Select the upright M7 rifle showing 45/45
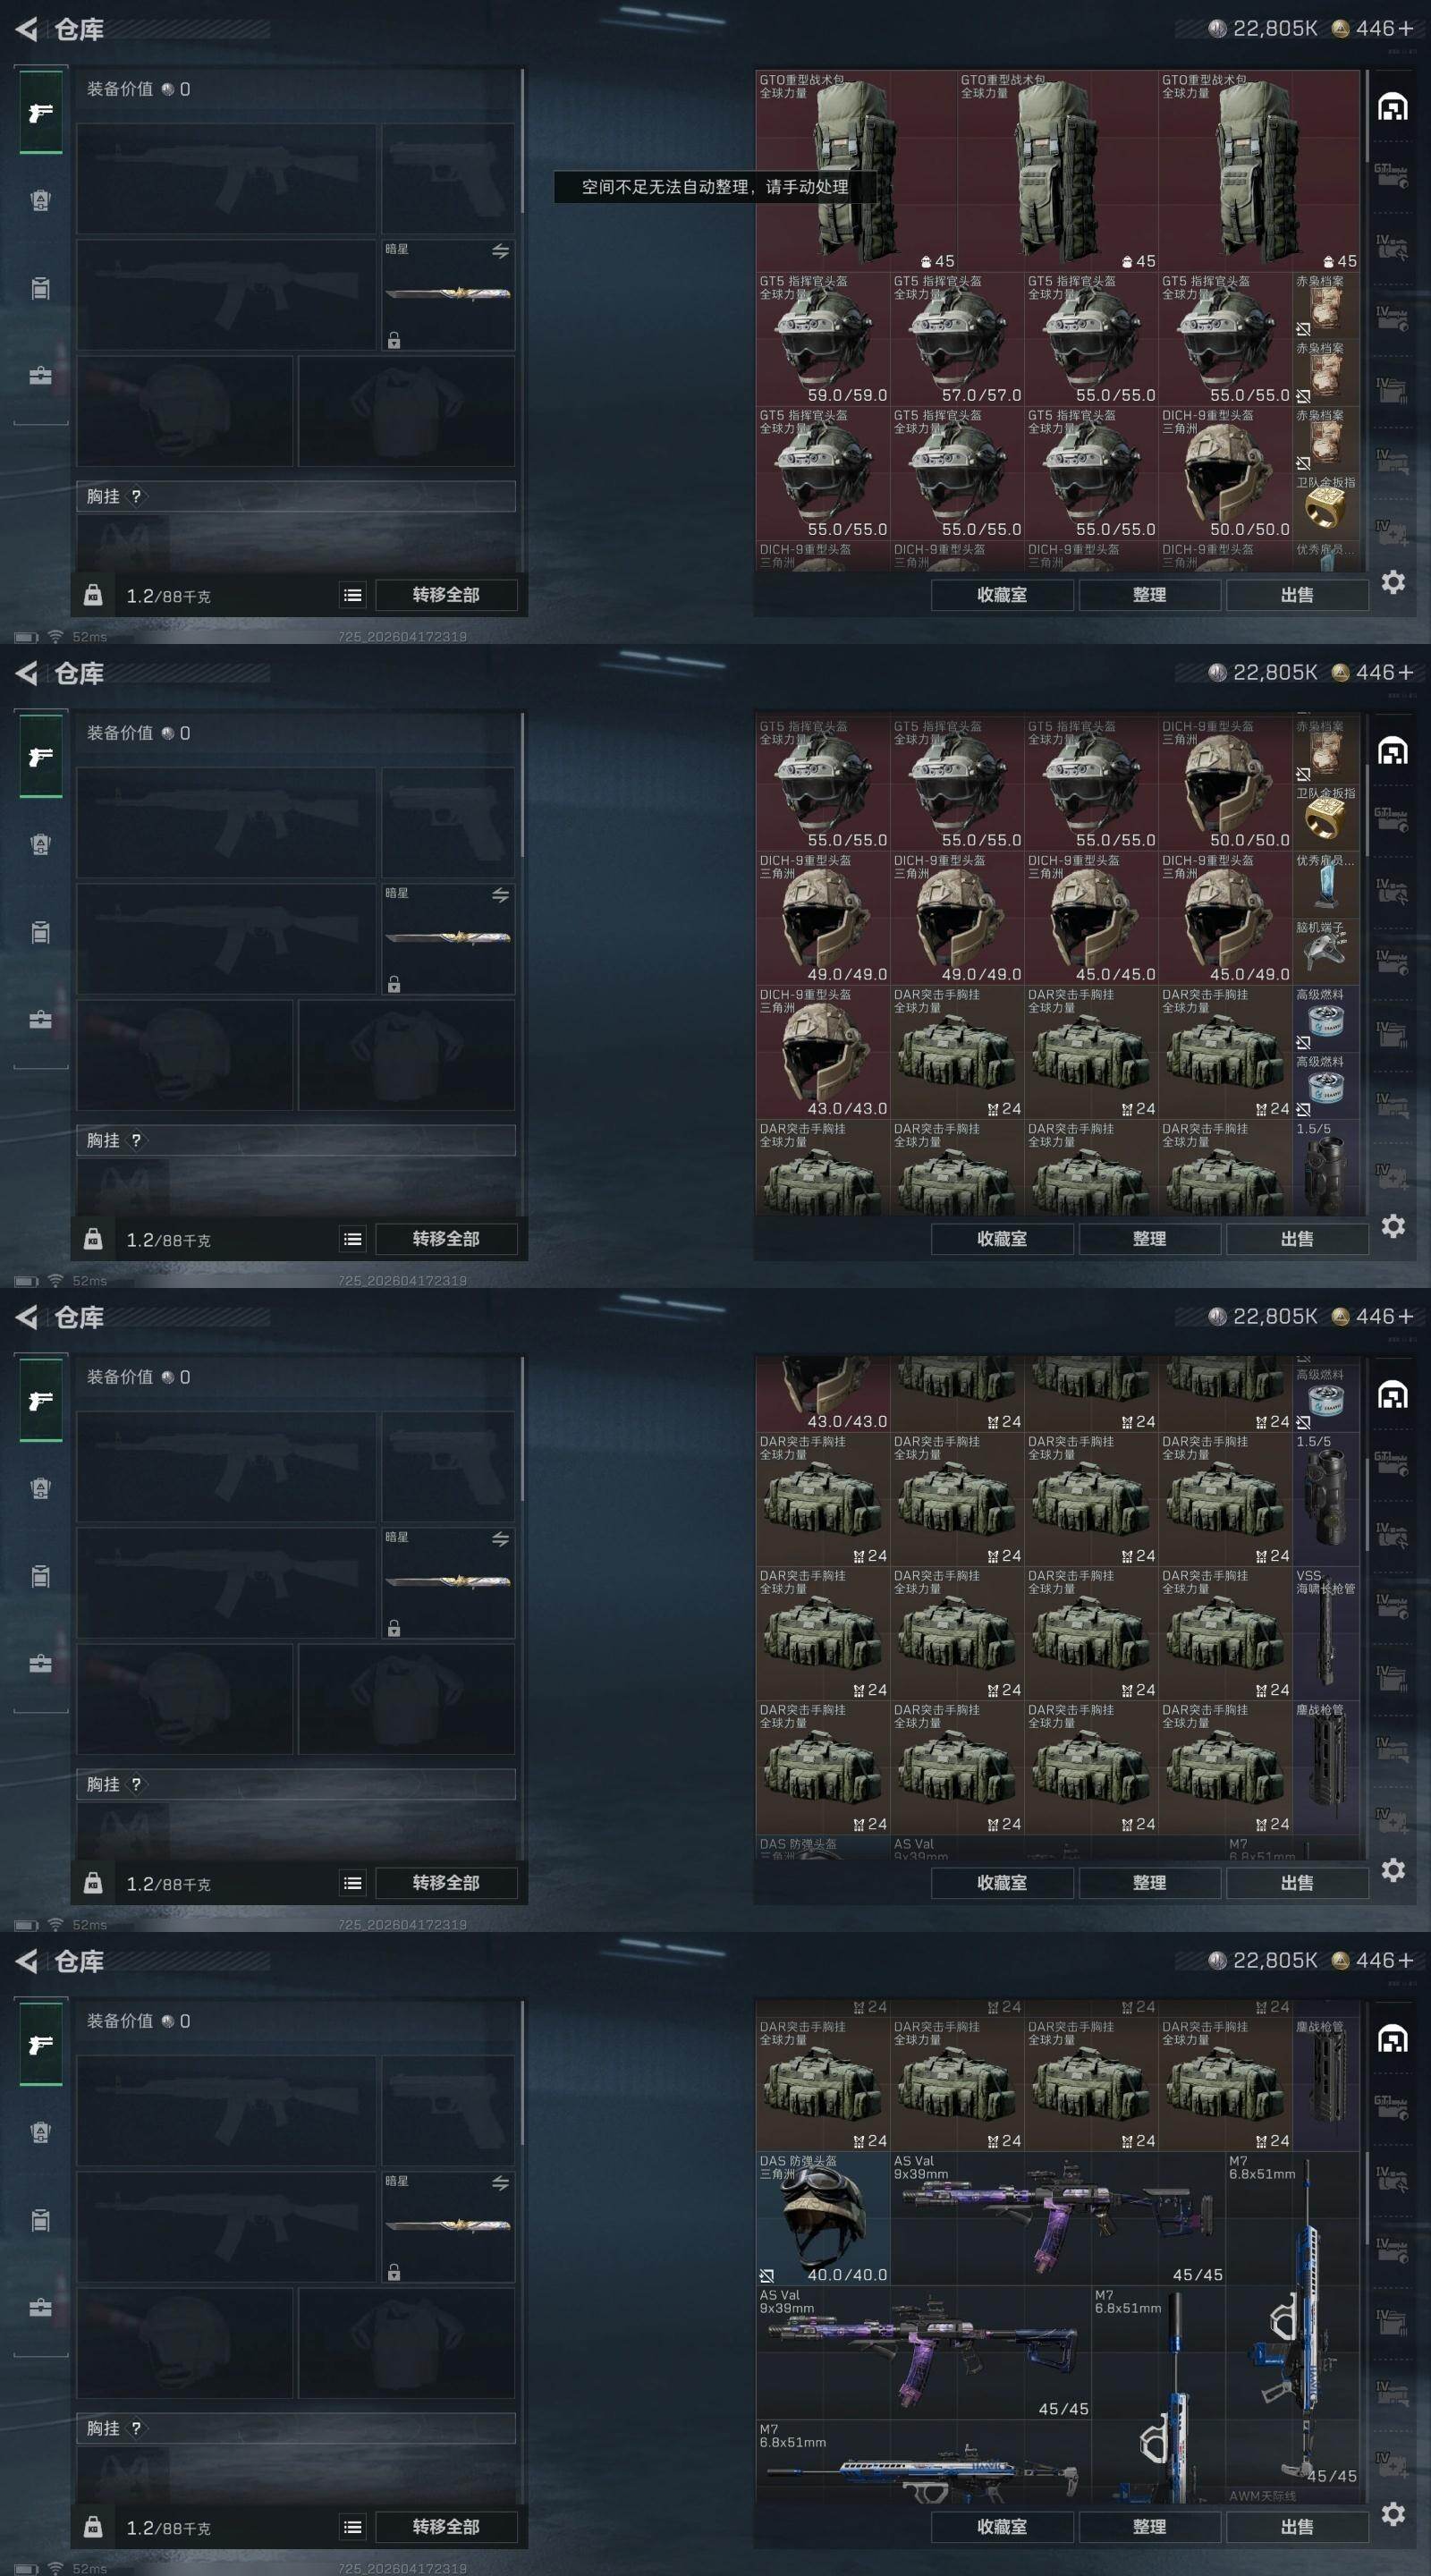1431x2576 pixels. (x=1292, y=2319)
